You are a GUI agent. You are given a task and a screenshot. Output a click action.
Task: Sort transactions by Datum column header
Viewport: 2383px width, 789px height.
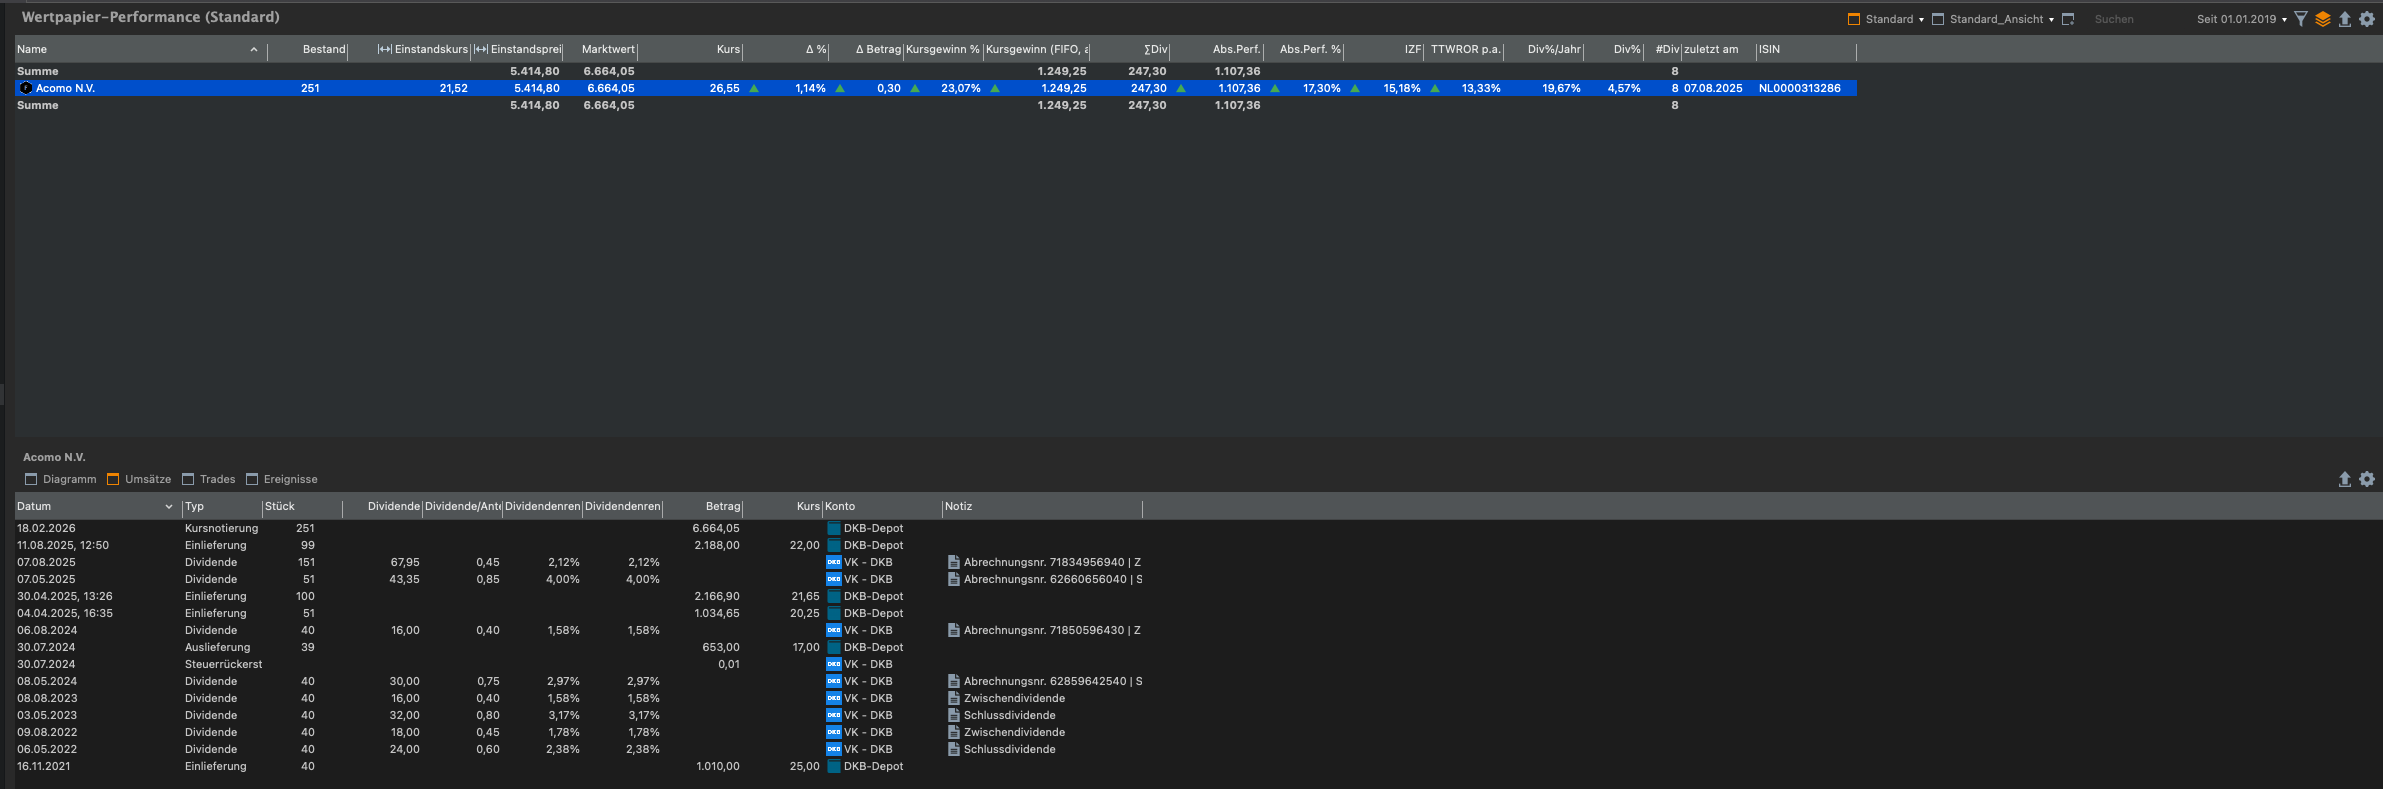(34, 506)
